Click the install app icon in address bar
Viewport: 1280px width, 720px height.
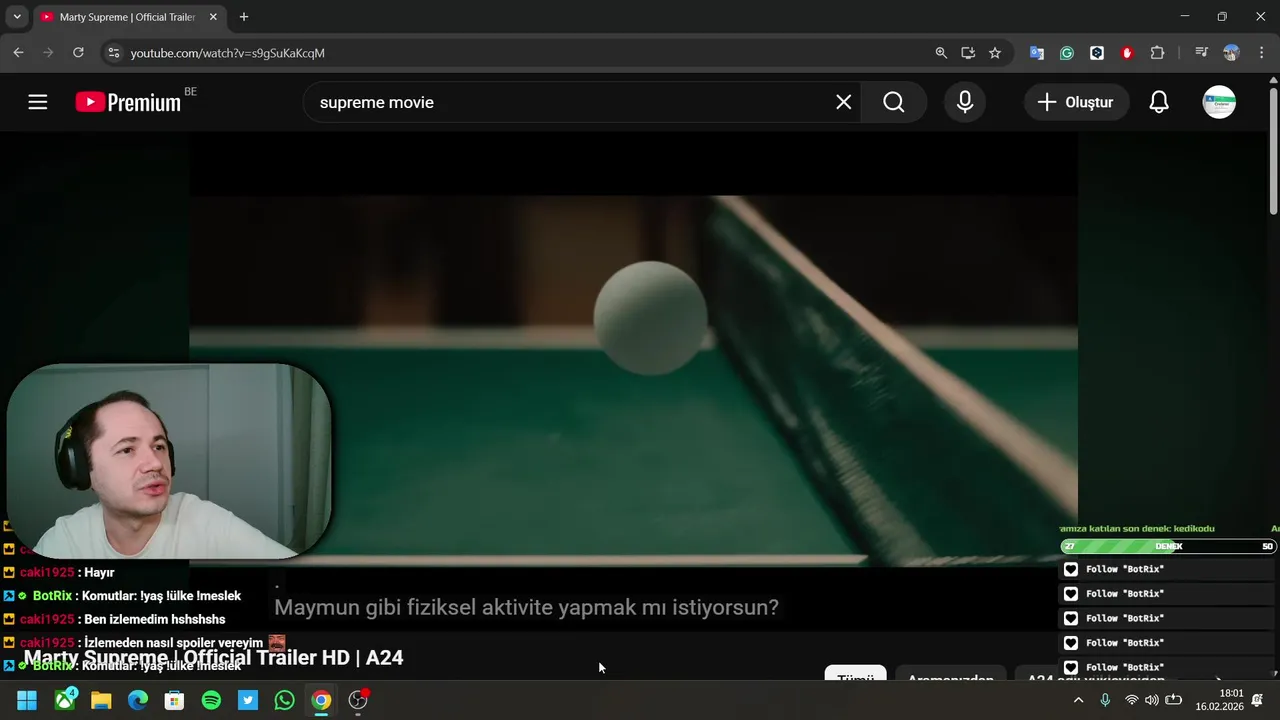pyautogui.click(x=968, y=53)
